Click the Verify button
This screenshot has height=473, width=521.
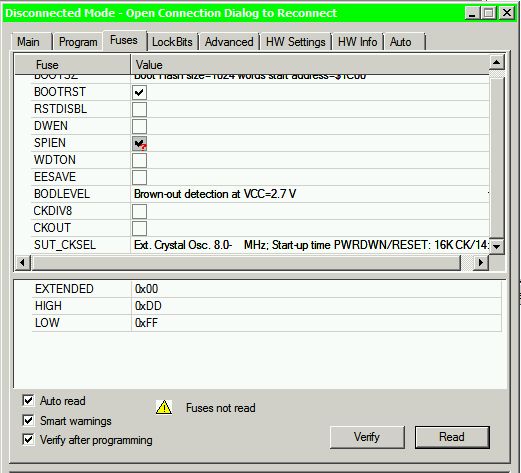(x=367, y=437)
